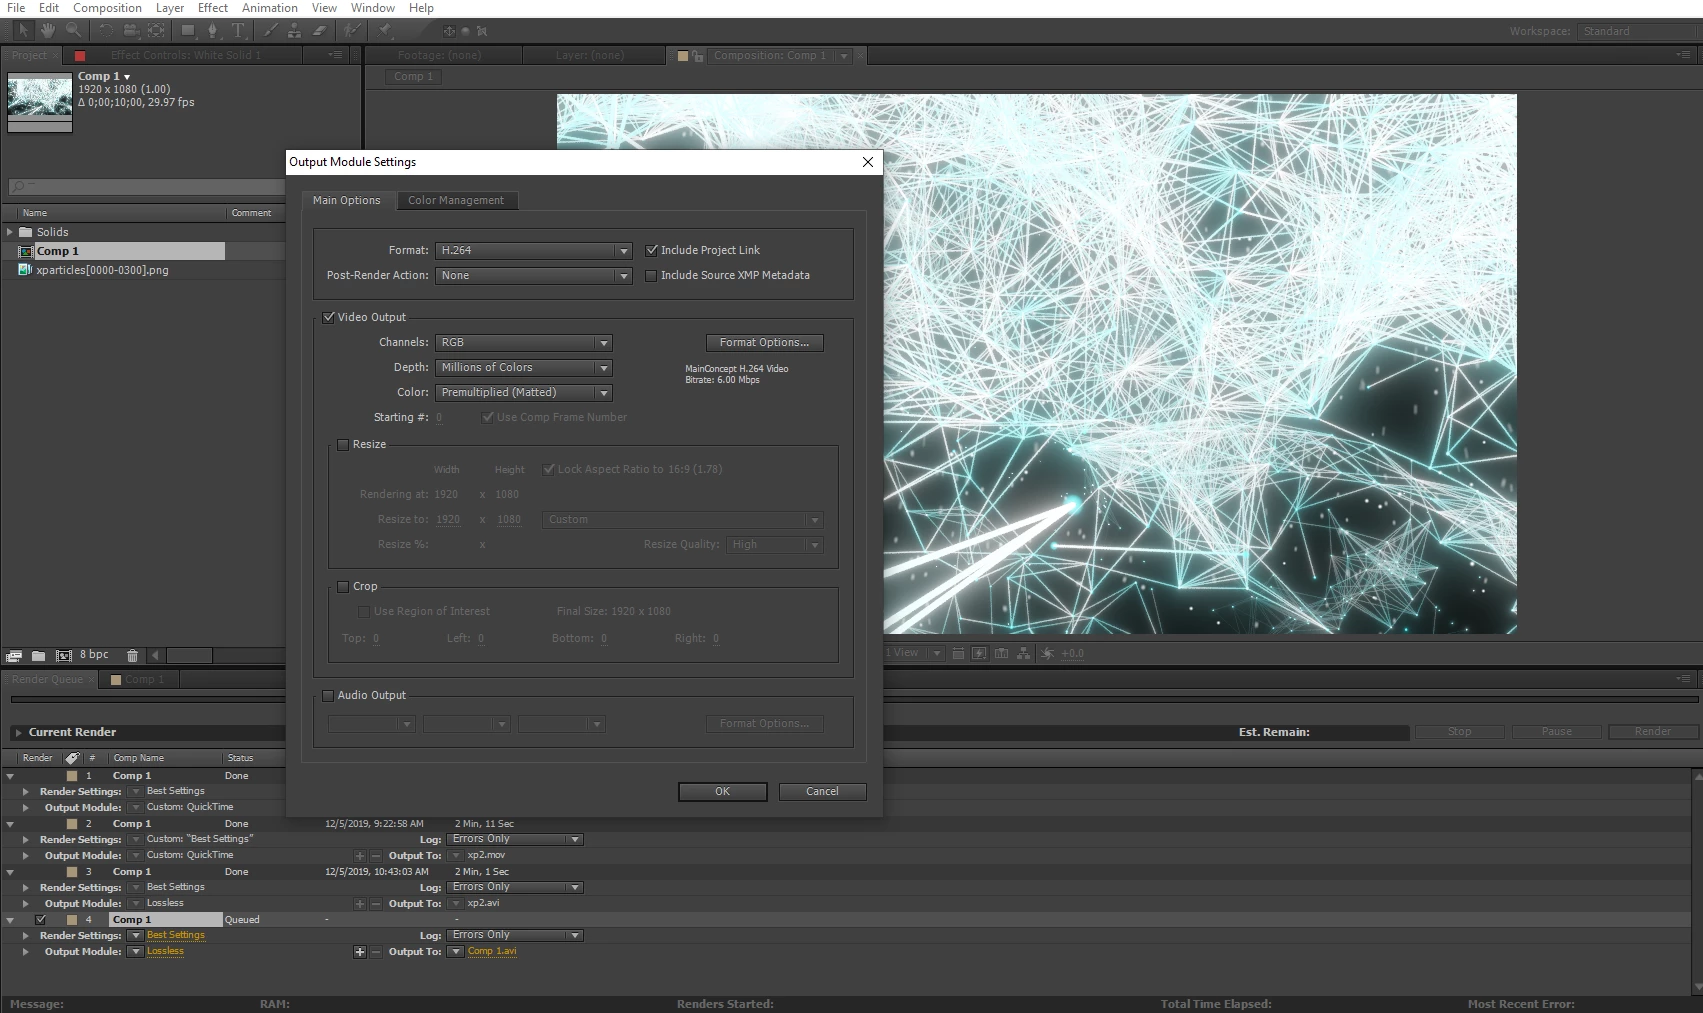Select the Brush tool

click(x=270, y=31)
